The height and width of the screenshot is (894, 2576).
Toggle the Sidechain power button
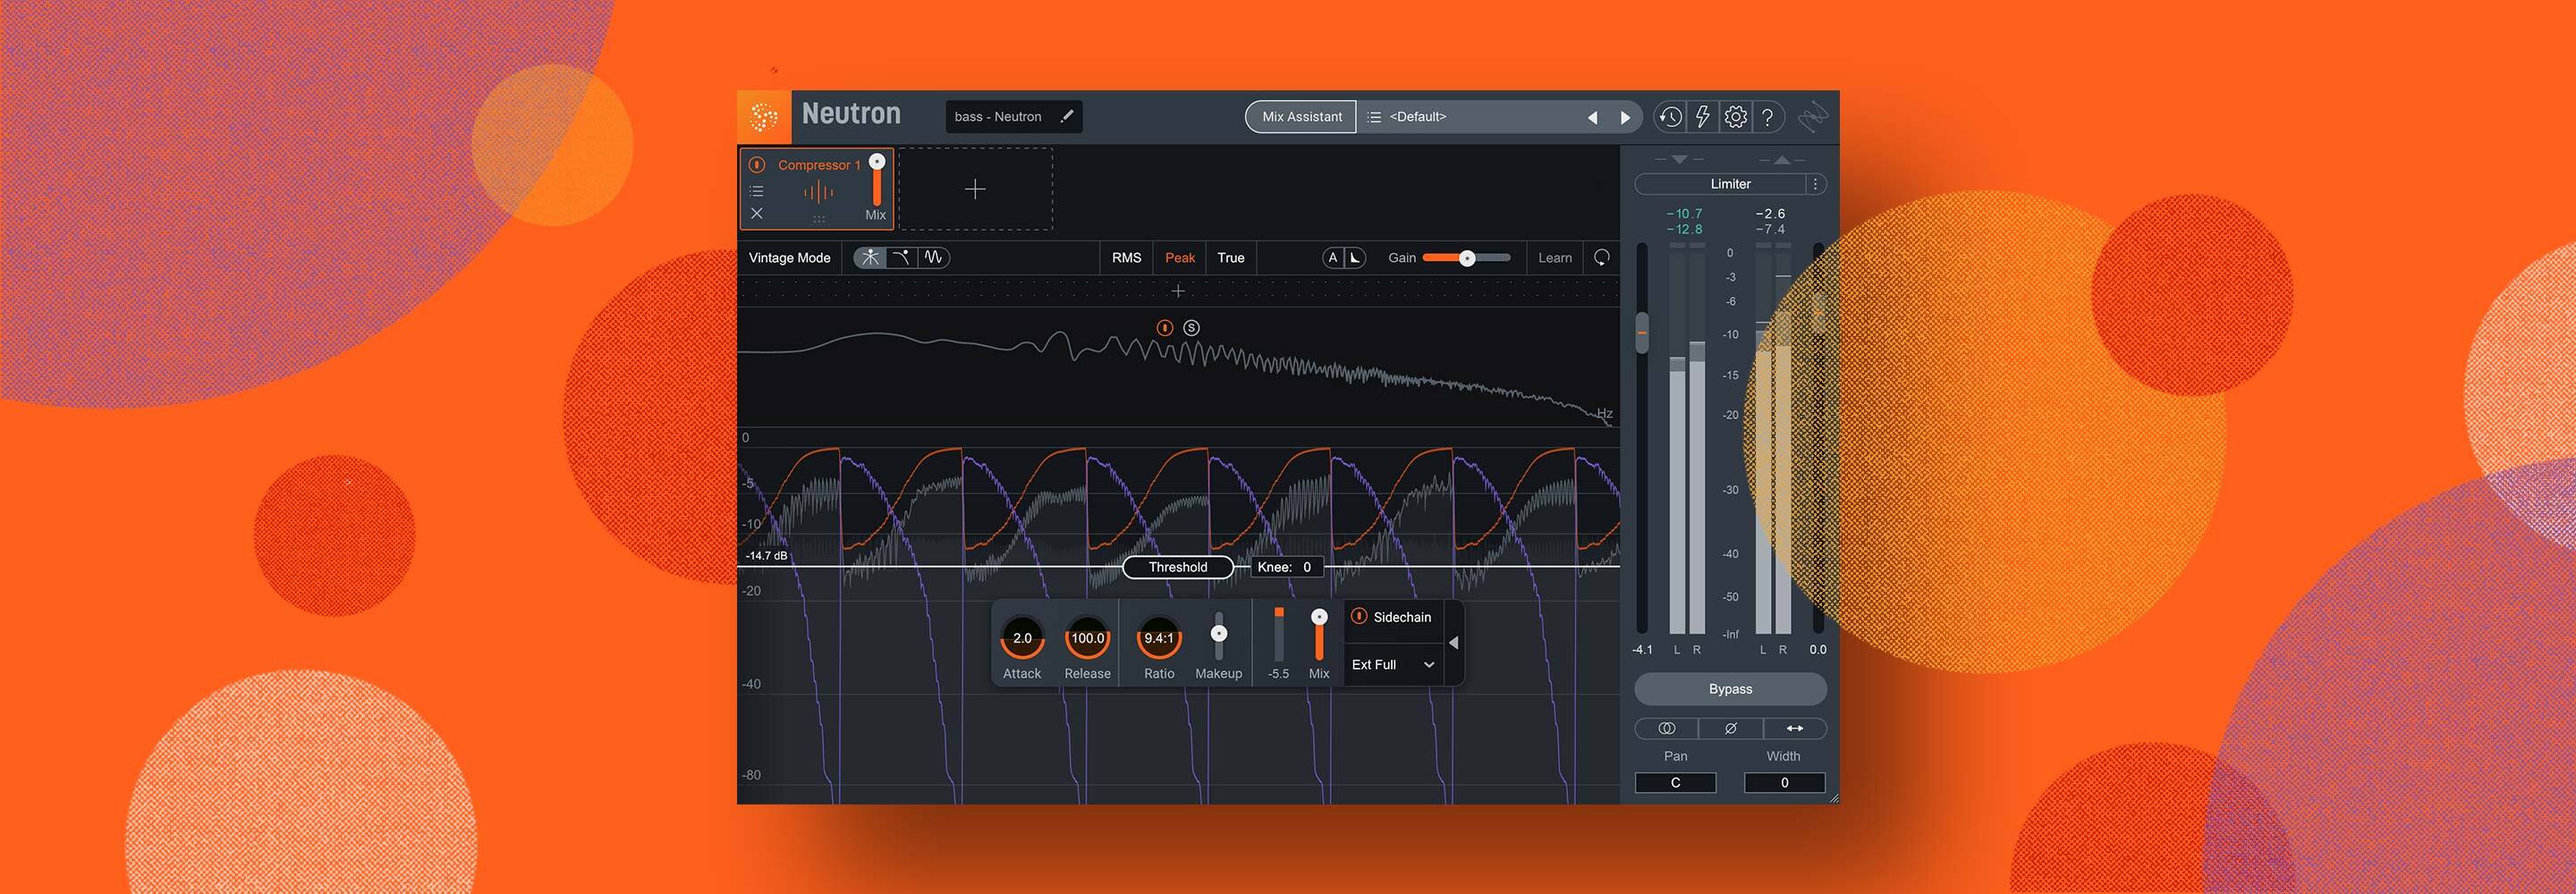point(1359,616)
